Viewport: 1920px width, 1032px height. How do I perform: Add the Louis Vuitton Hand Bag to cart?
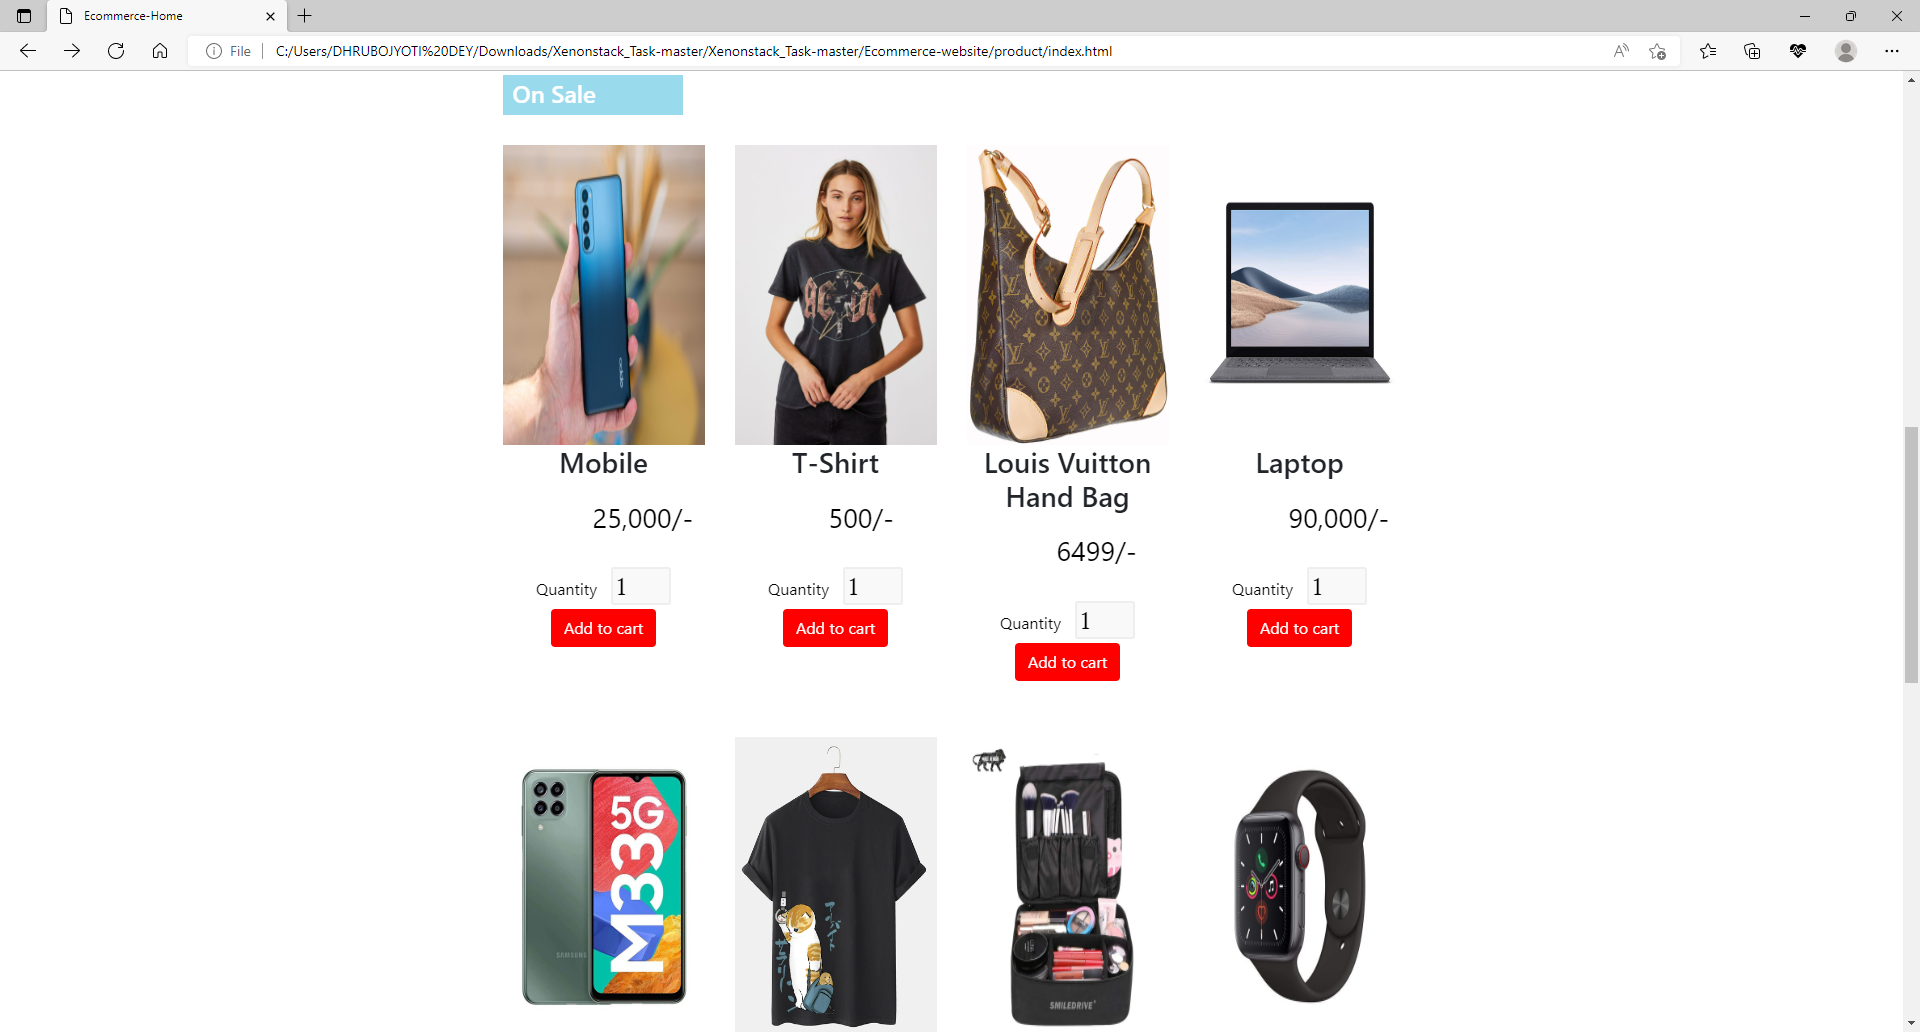point(1067,662)
